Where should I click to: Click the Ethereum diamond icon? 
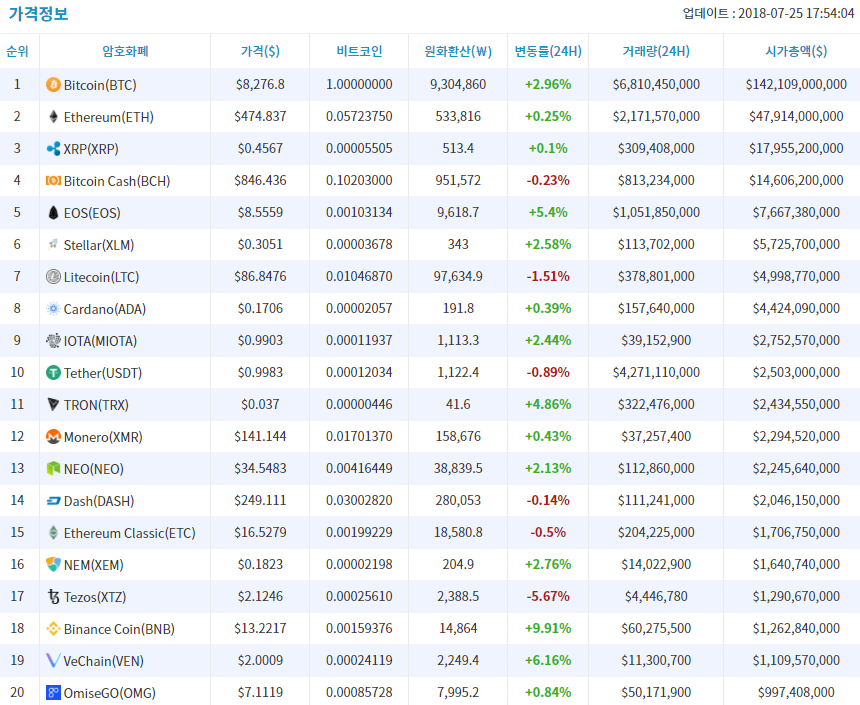[x=53, y=116]
